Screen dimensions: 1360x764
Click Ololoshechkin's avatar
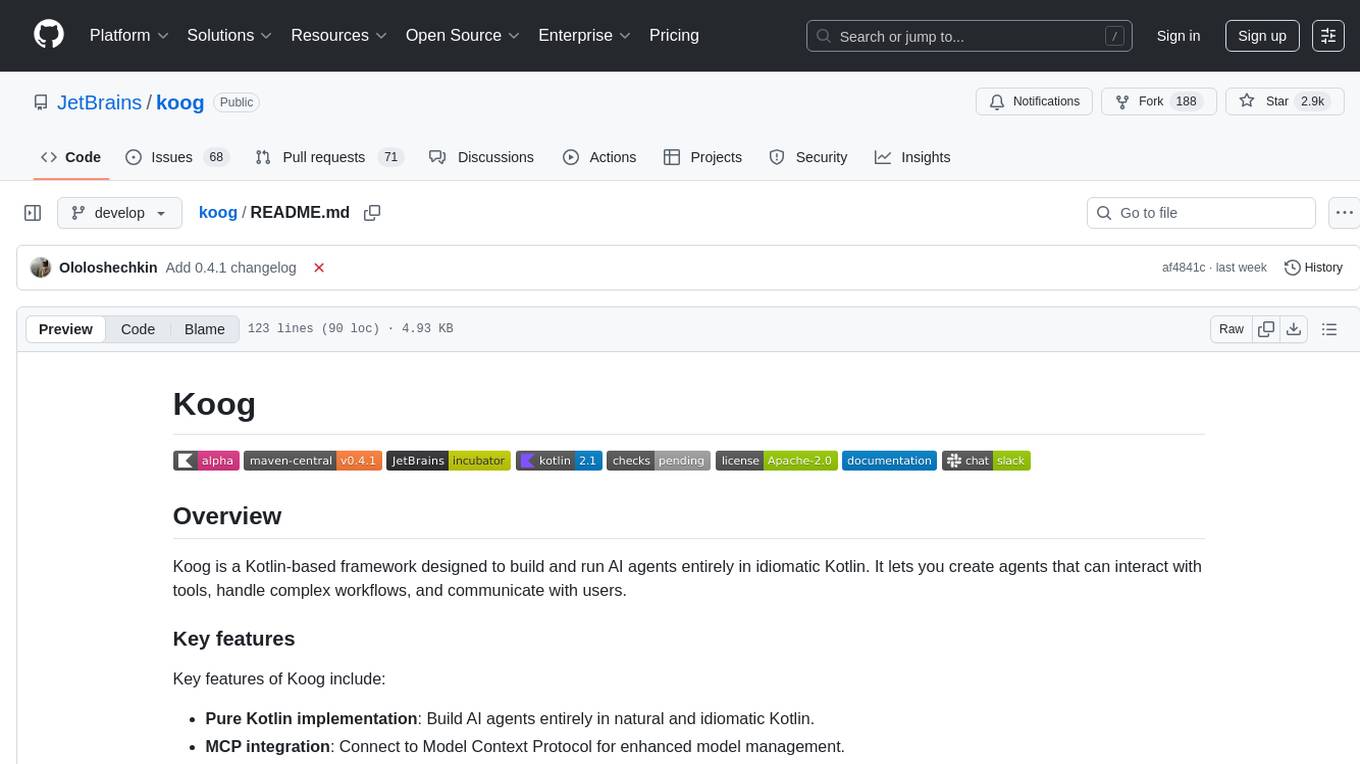tap(41, 268)
